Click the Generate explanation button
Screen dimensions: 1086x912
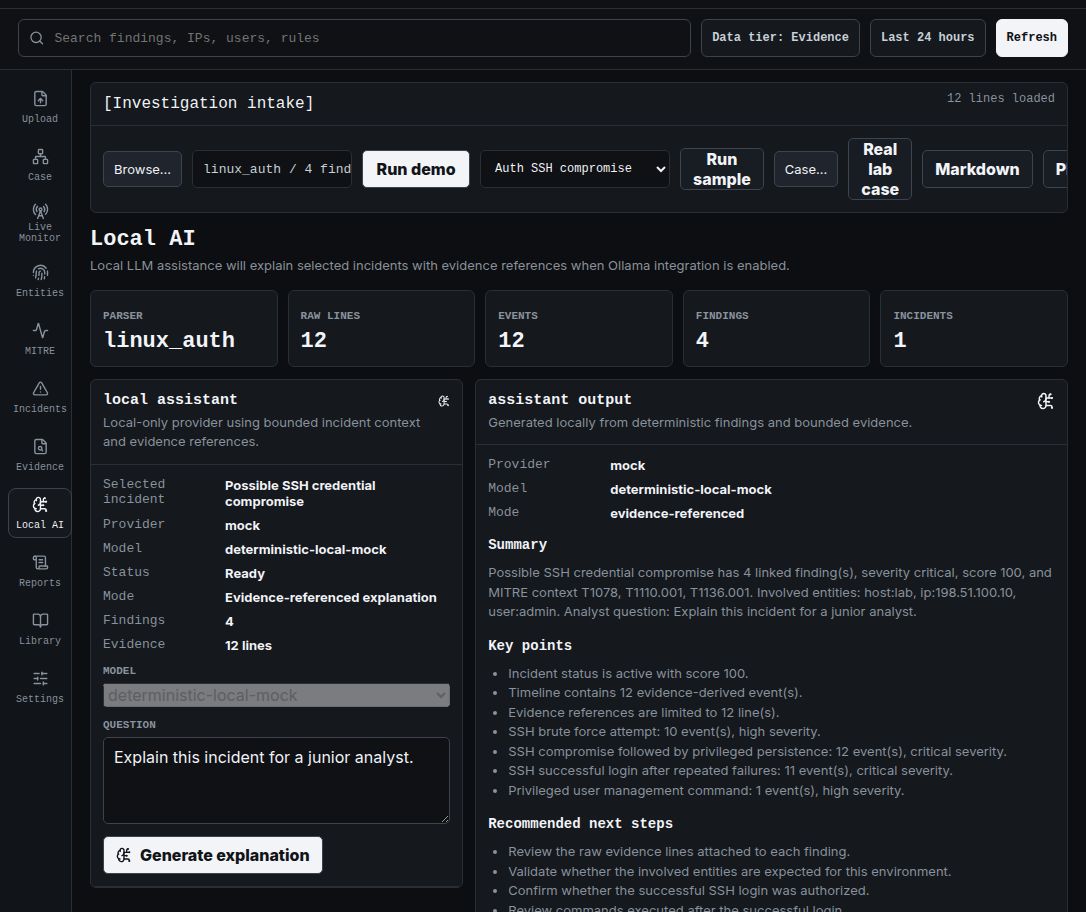213,855
